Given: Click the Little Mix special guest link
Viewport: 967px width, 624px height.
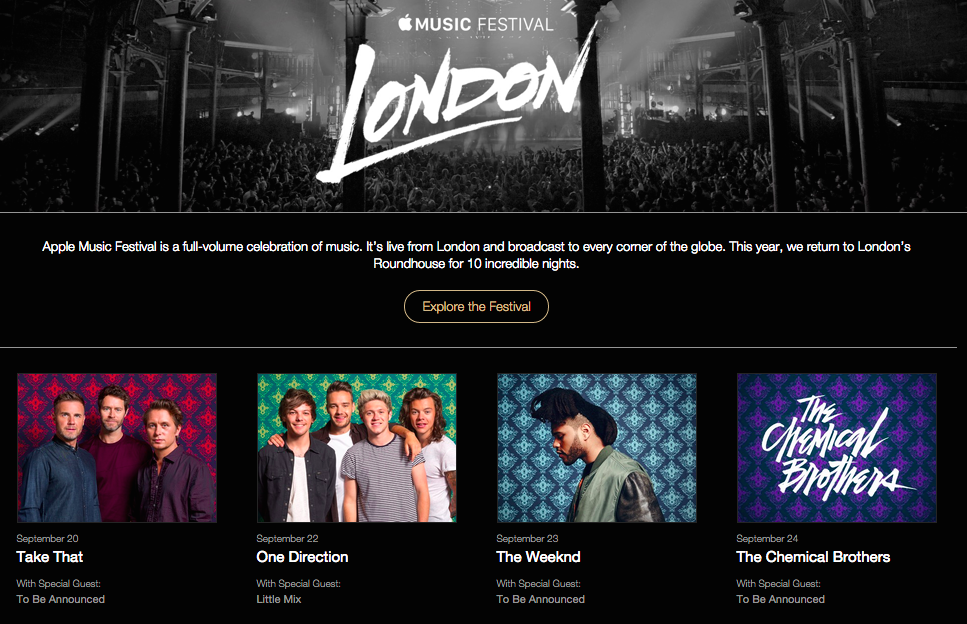Looking at the screenshot, I should pyautogui.click(x=279, y=599).
